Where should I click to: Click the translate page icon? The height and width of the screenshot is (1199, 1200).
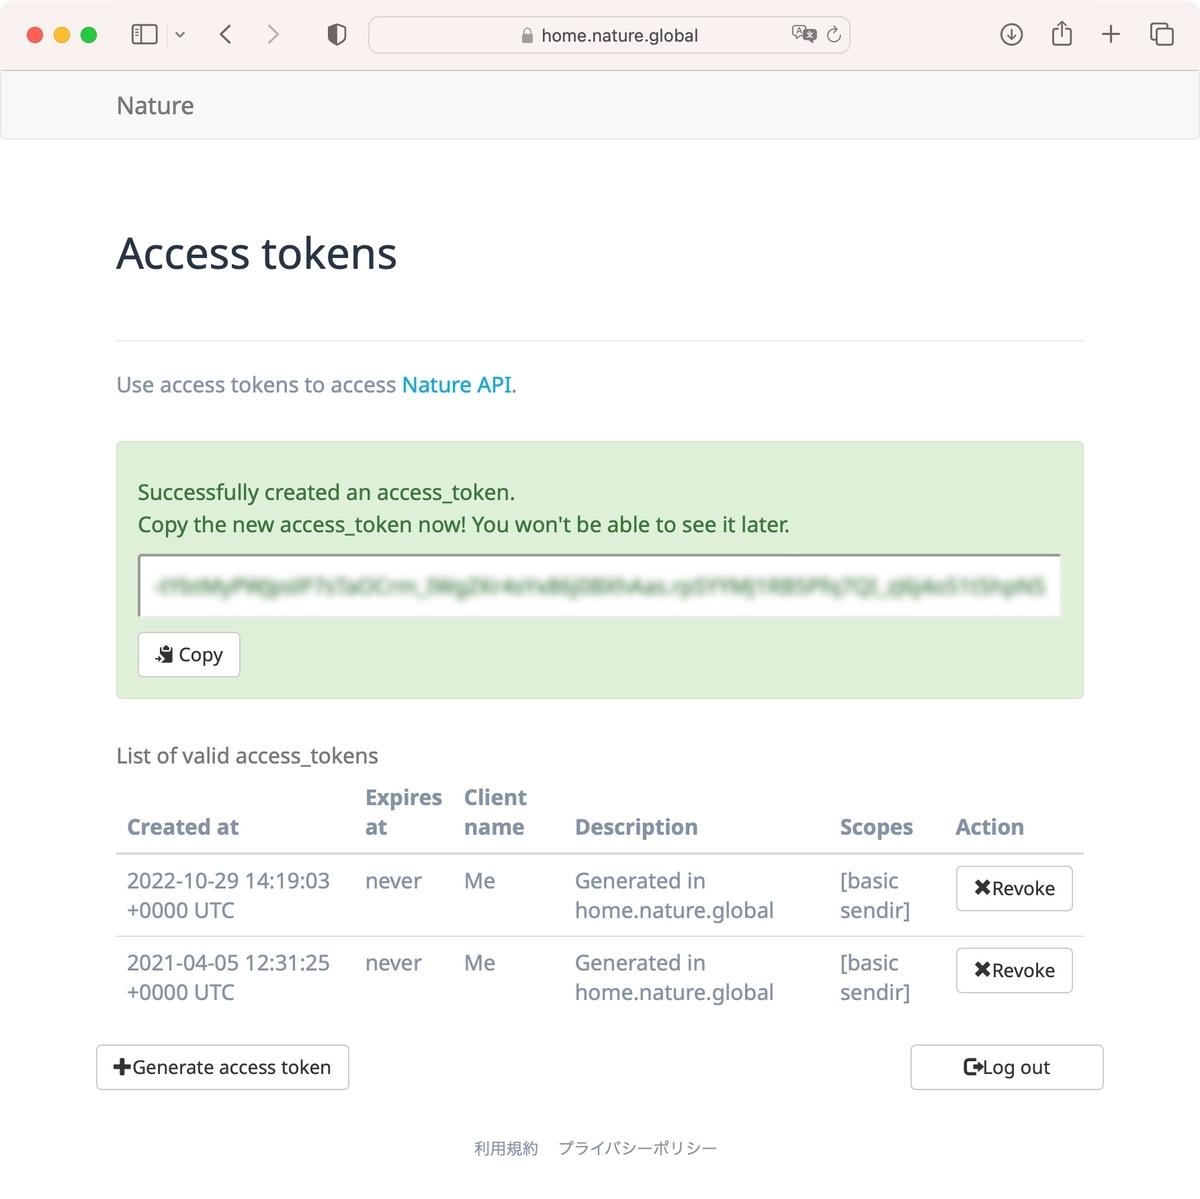pos(803,35)
